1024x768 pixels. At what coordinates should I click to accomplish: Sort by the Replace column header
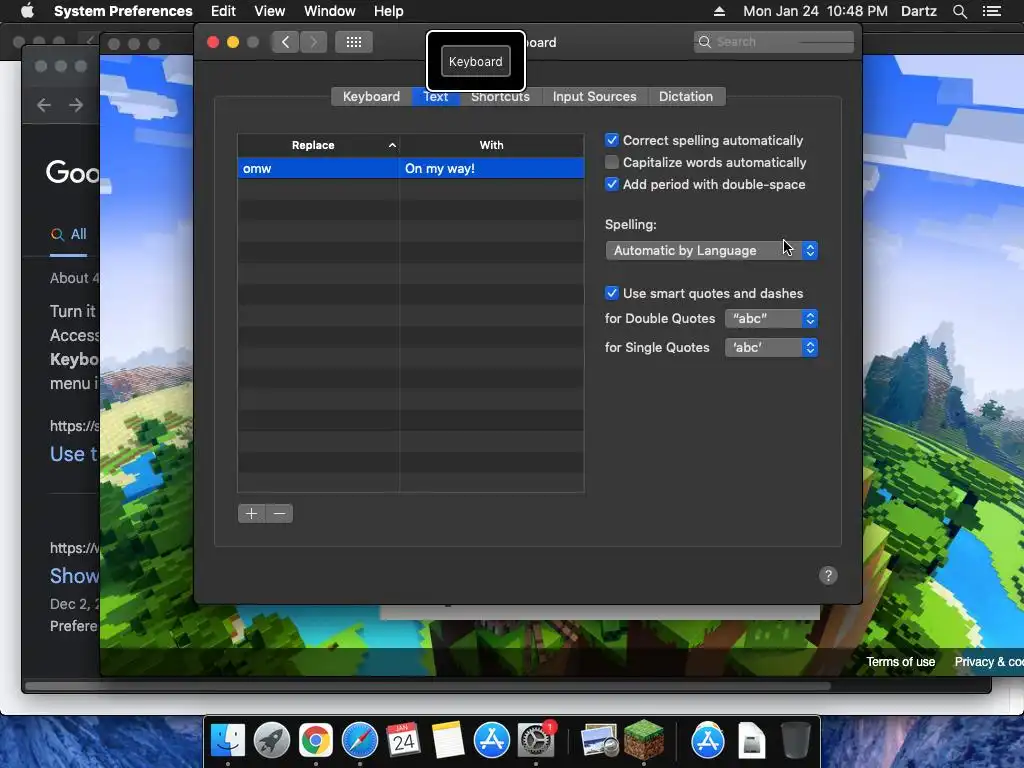[x=318, y=145]
